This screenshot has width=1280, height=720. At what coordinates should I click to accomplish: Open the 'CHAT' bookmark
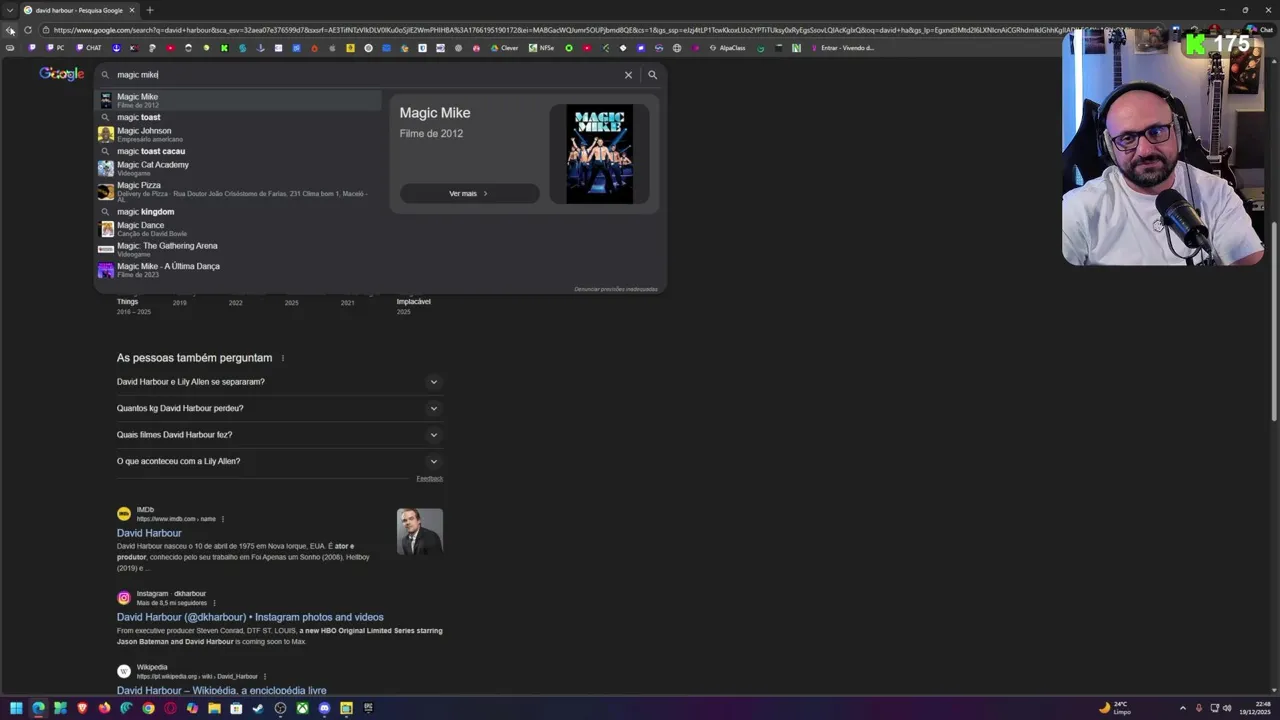point(88,48)
